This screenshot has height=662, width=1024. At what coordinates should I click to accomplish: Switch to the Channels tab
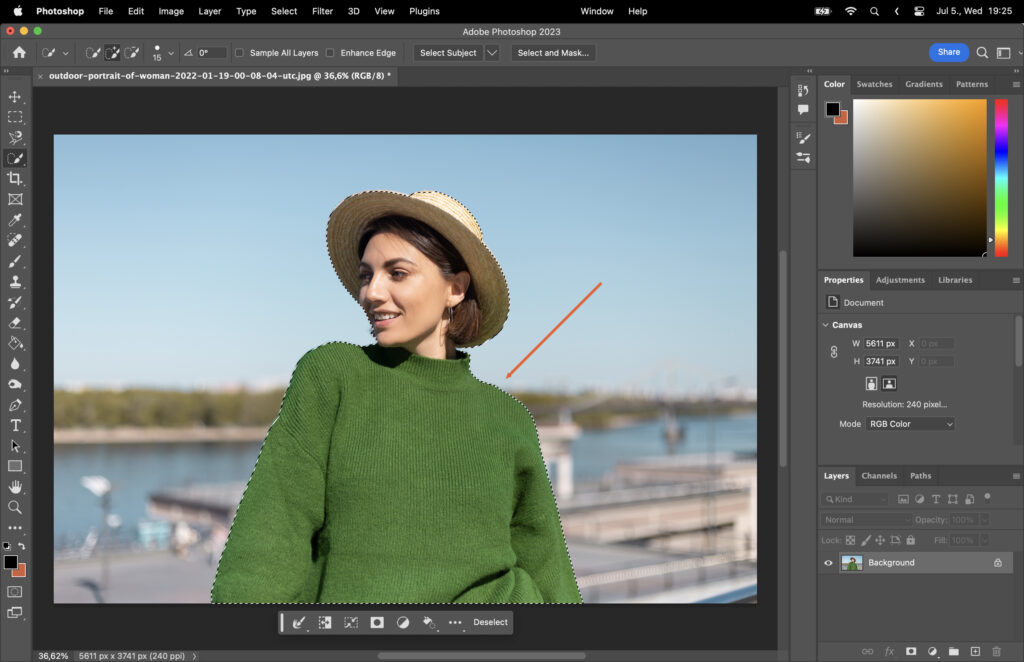pos(879,475)
